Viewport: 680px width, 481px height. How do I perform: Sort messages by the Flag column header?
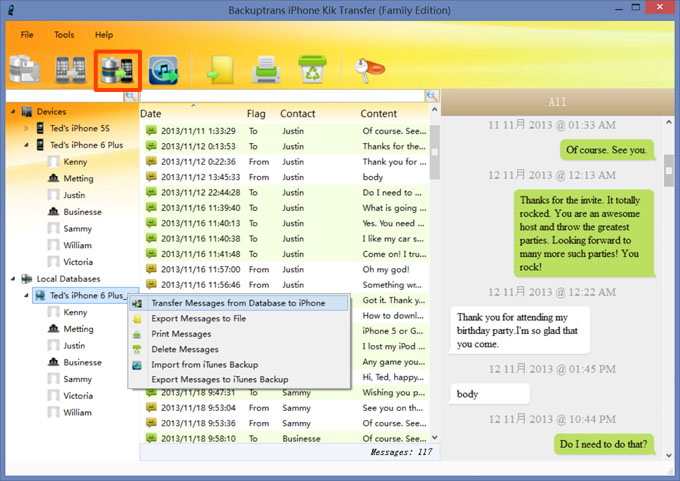point(256,114)
